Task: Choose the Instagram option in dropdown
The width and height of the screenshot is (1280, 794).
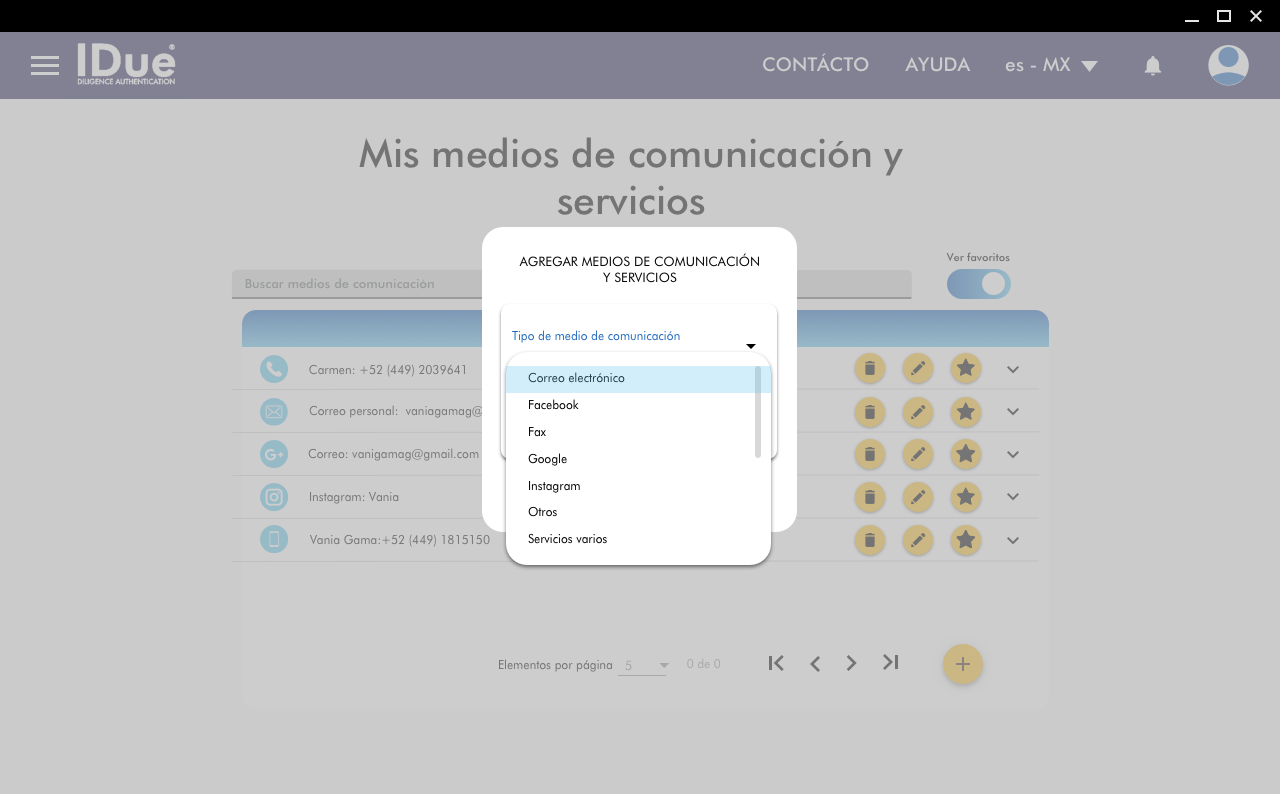Action: [554, 486]
